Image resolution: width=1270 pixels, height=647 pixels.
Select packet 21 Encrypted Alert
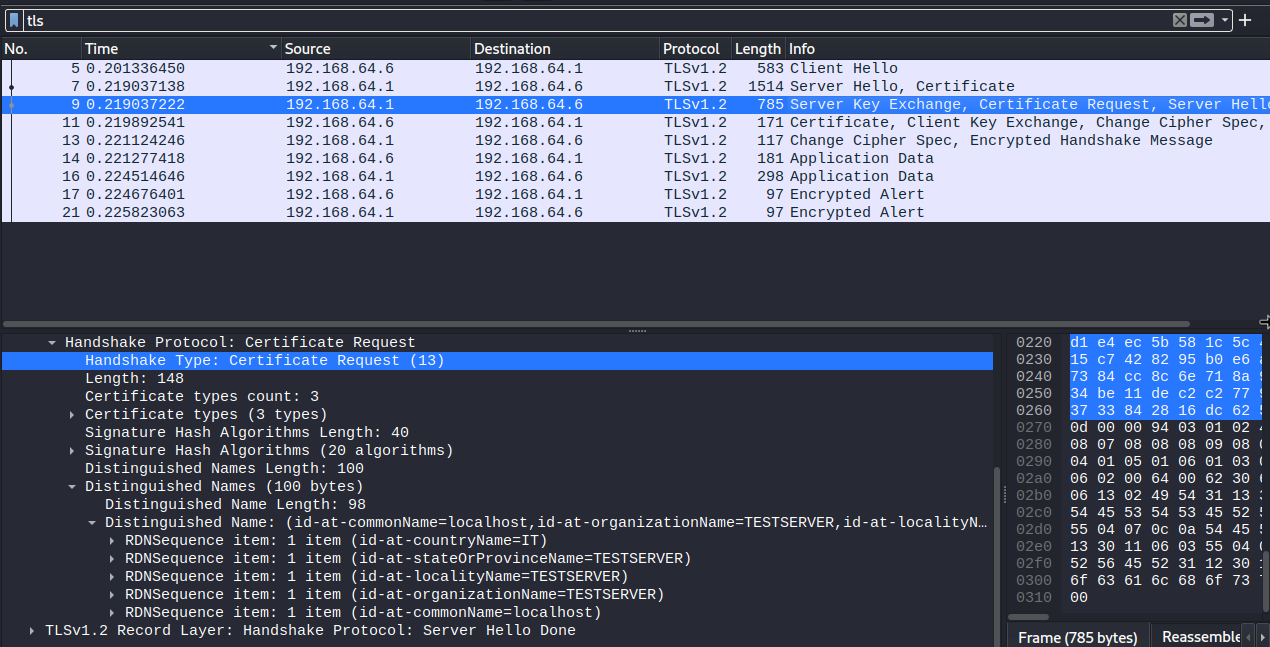point(635,212)
